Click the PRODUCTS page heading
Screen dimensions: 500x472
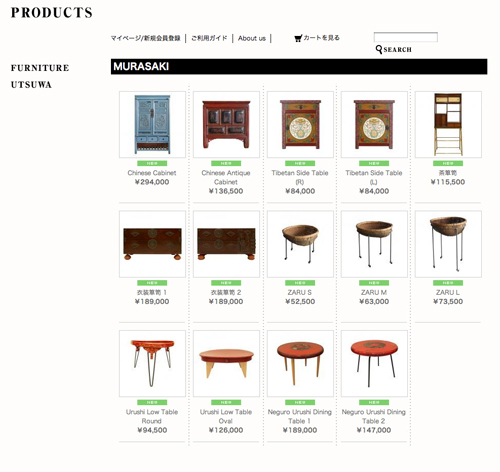pyautogui.click(x=52, y=13)
